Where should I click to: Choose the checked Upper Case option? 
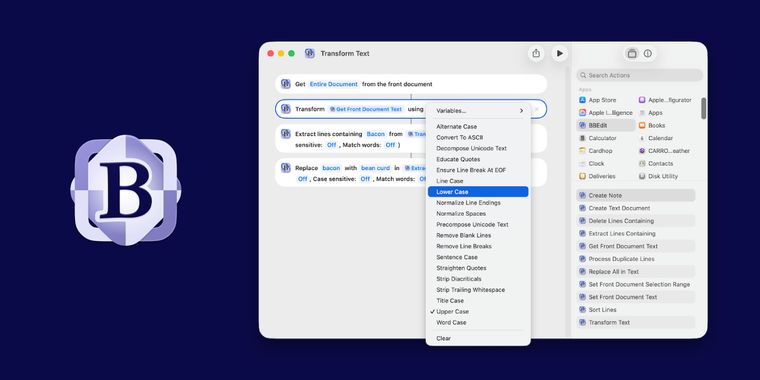pos(478,312)
